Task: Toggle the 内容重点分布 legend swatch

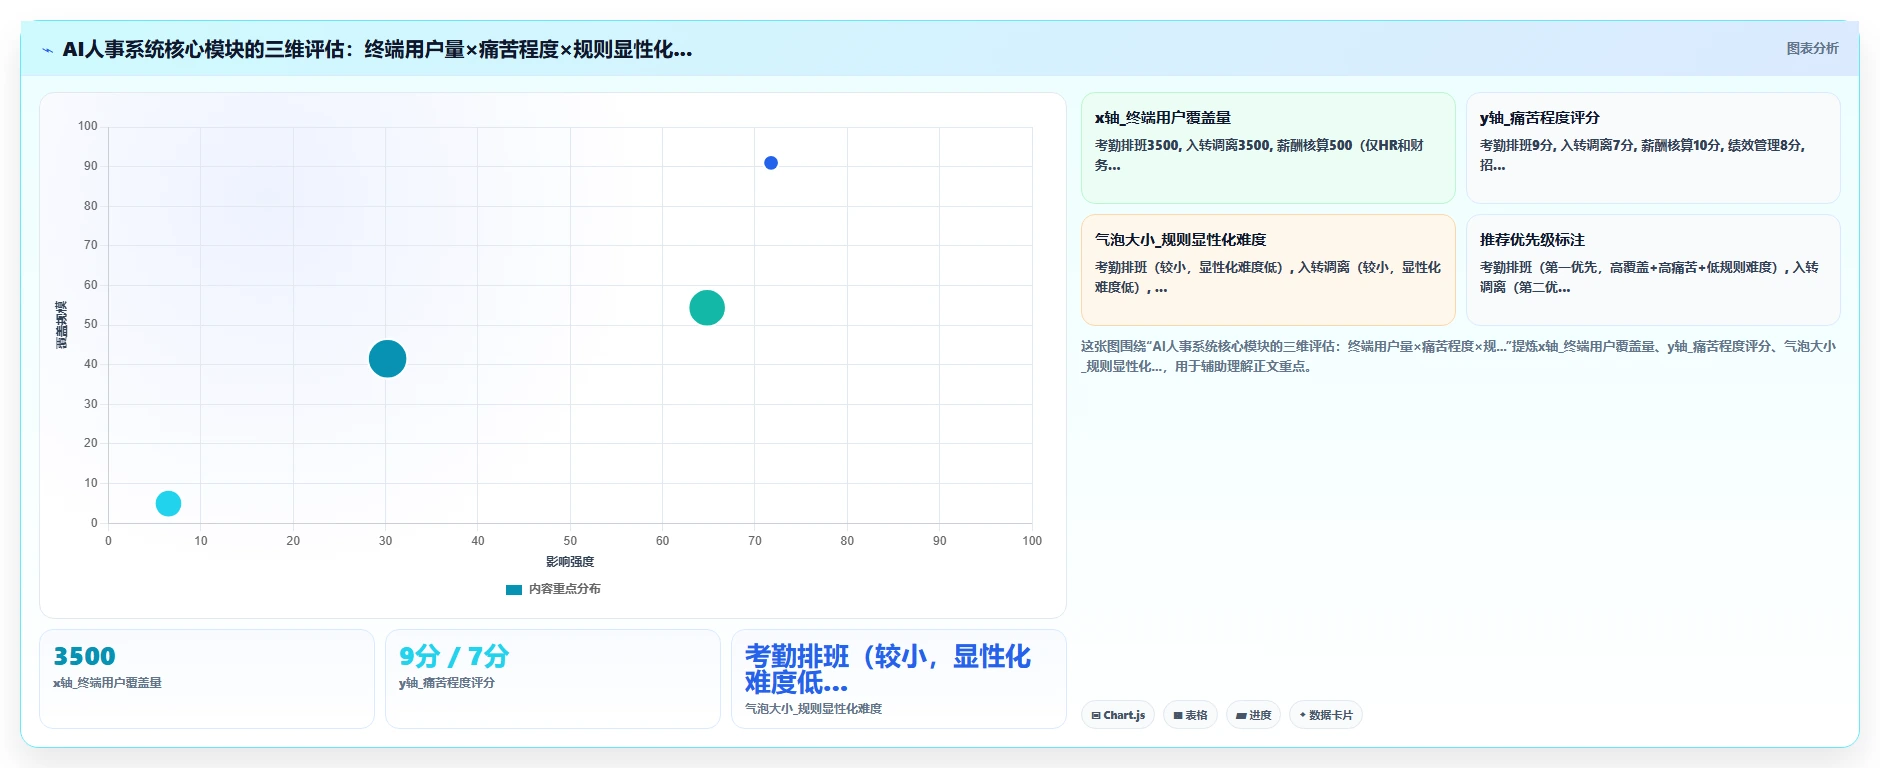Action: pos(514,589)
